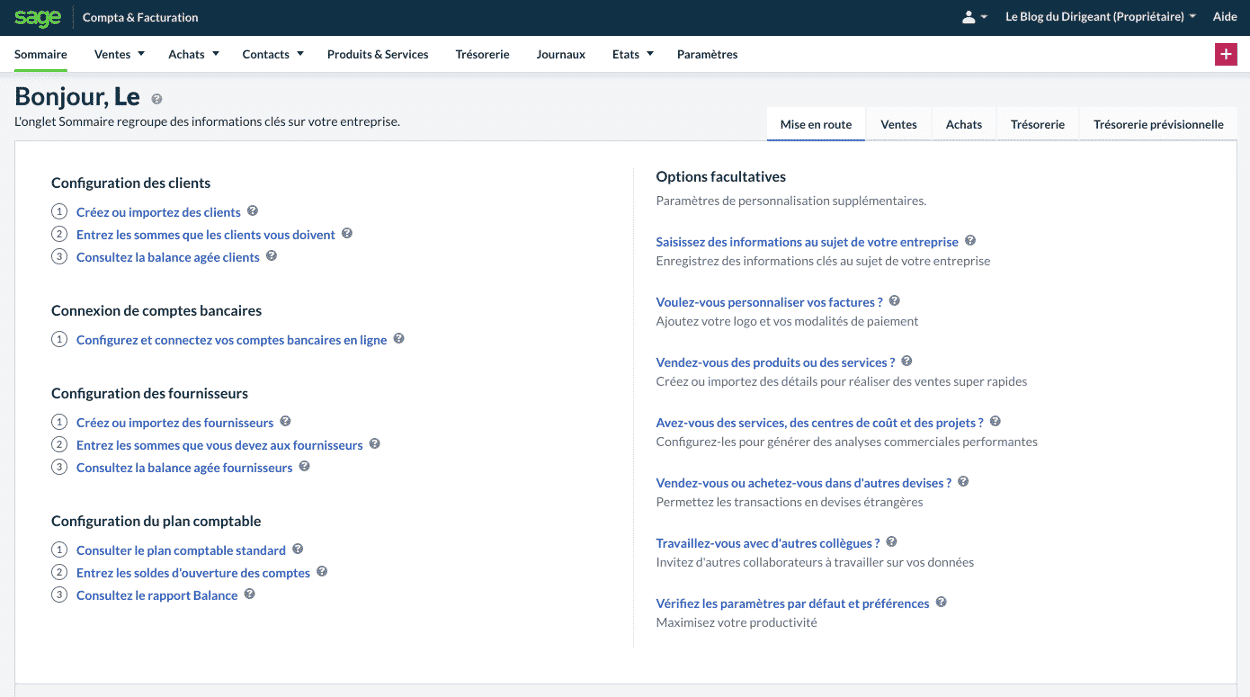The width and height of the screenshot is (1250, 697).
Task: Click help icon beside "Vérifiez les paramètres par défaut et préférences"
Action: [x=940, y=602]
